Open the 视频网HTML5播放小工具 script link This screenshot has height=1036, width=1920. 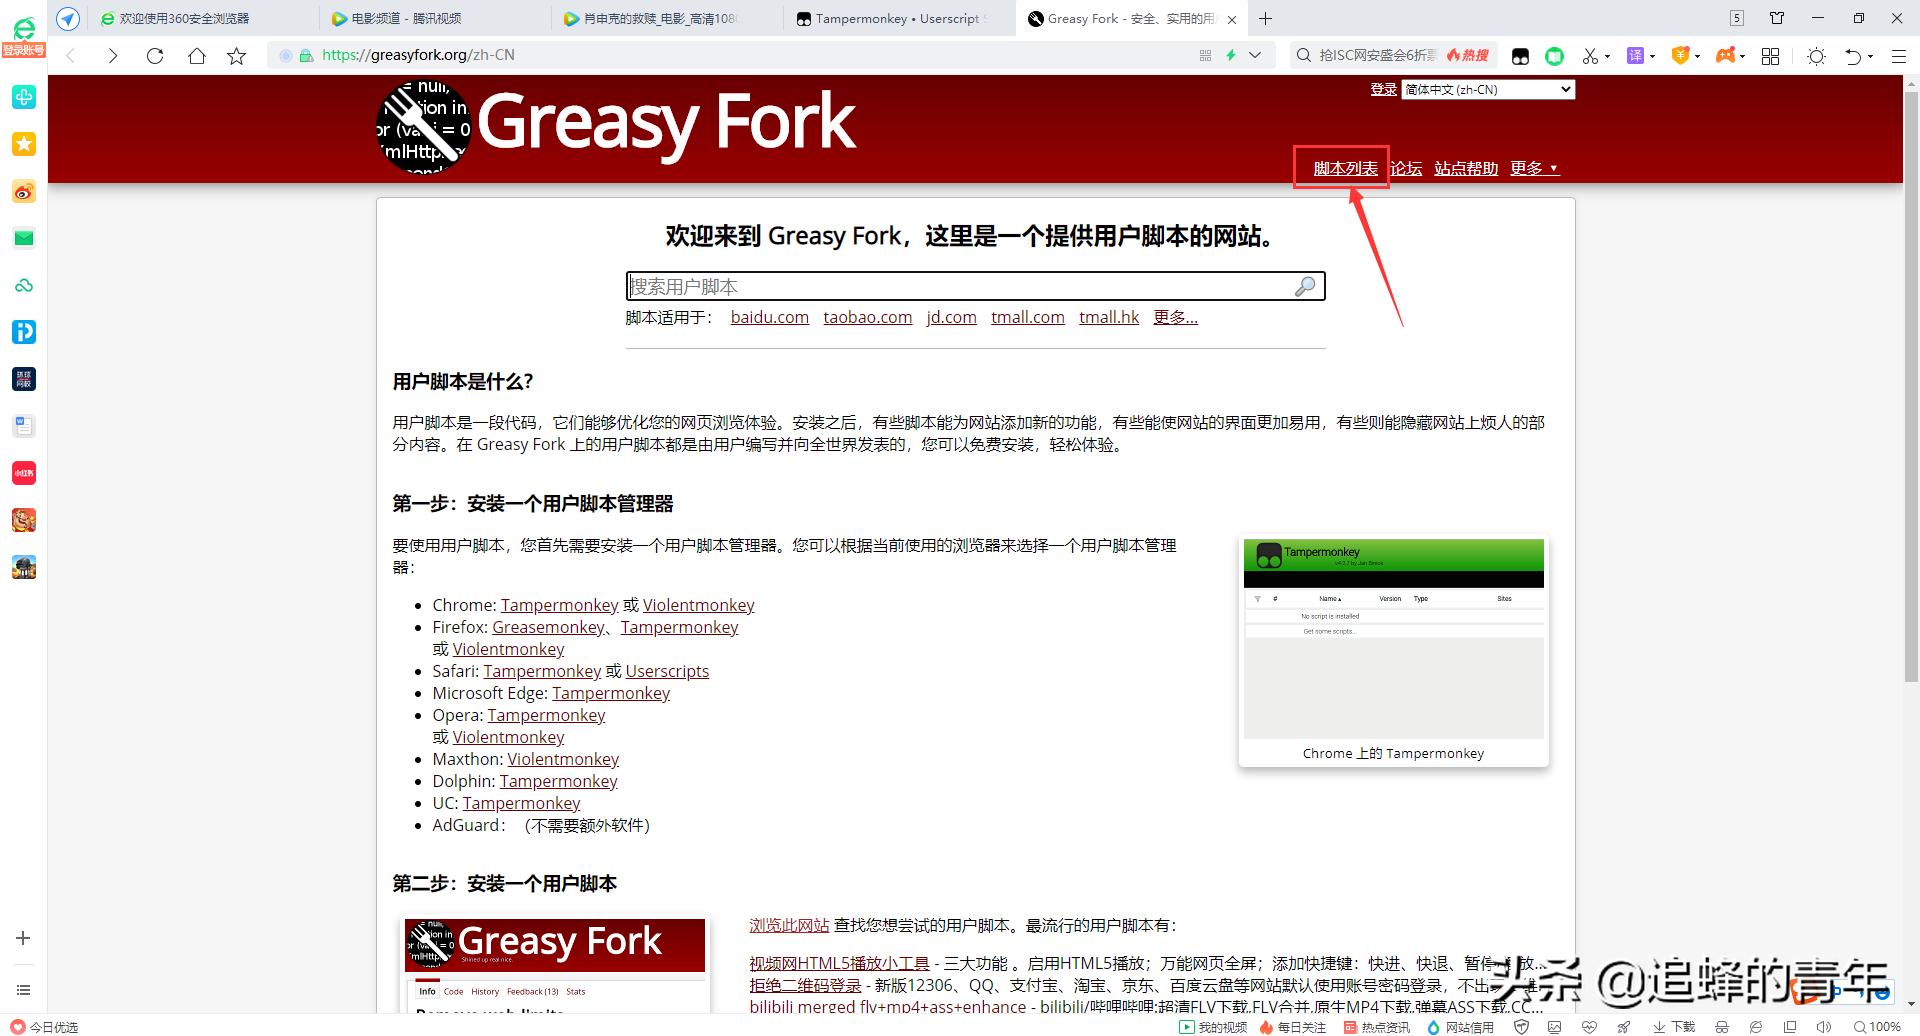coord(839,963)
